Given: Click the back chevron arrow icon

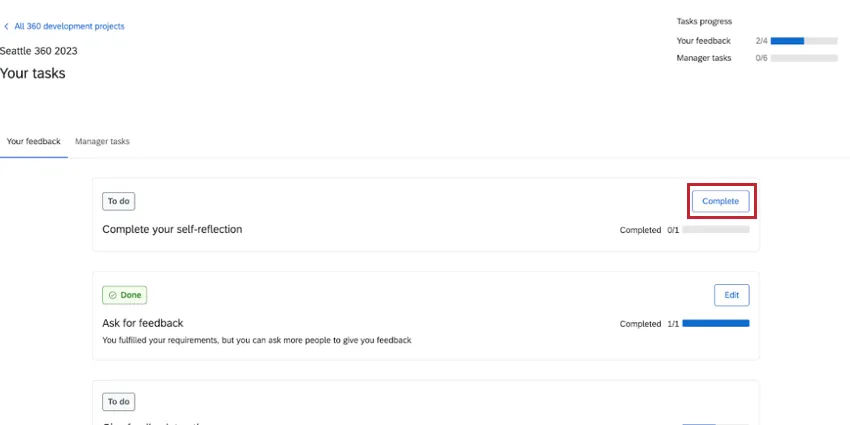Looking at the screenshot, I should (6, 27).
